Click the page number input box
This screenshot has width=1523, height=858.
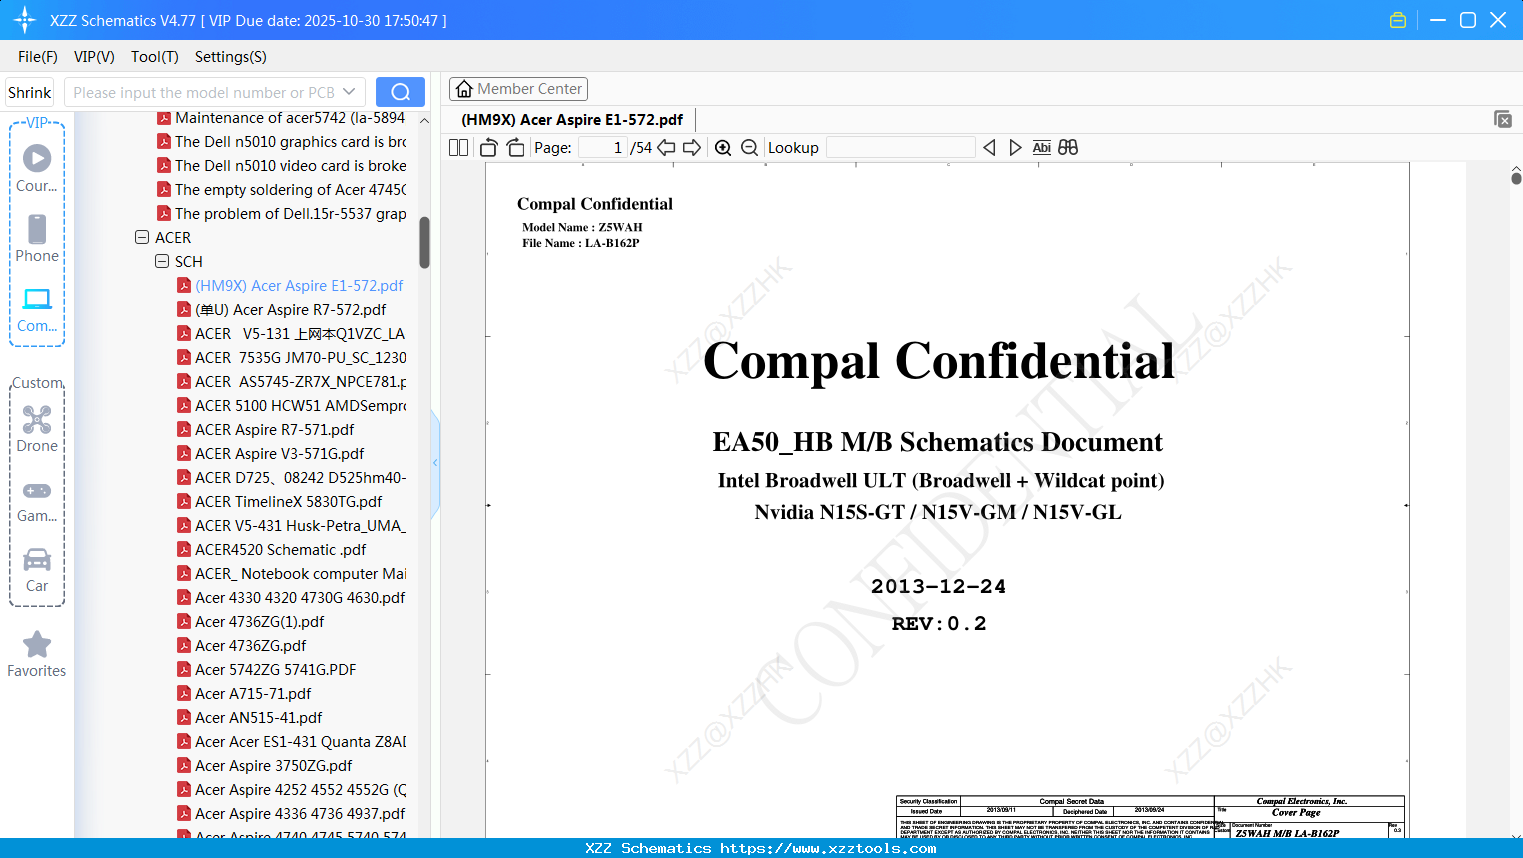(602, 147)
